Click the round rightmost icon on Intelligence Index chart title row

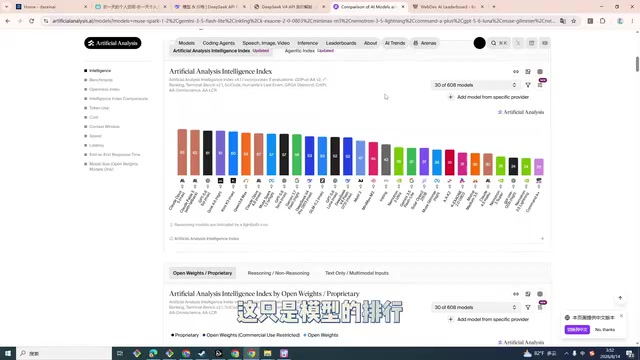tap(540, 71)
